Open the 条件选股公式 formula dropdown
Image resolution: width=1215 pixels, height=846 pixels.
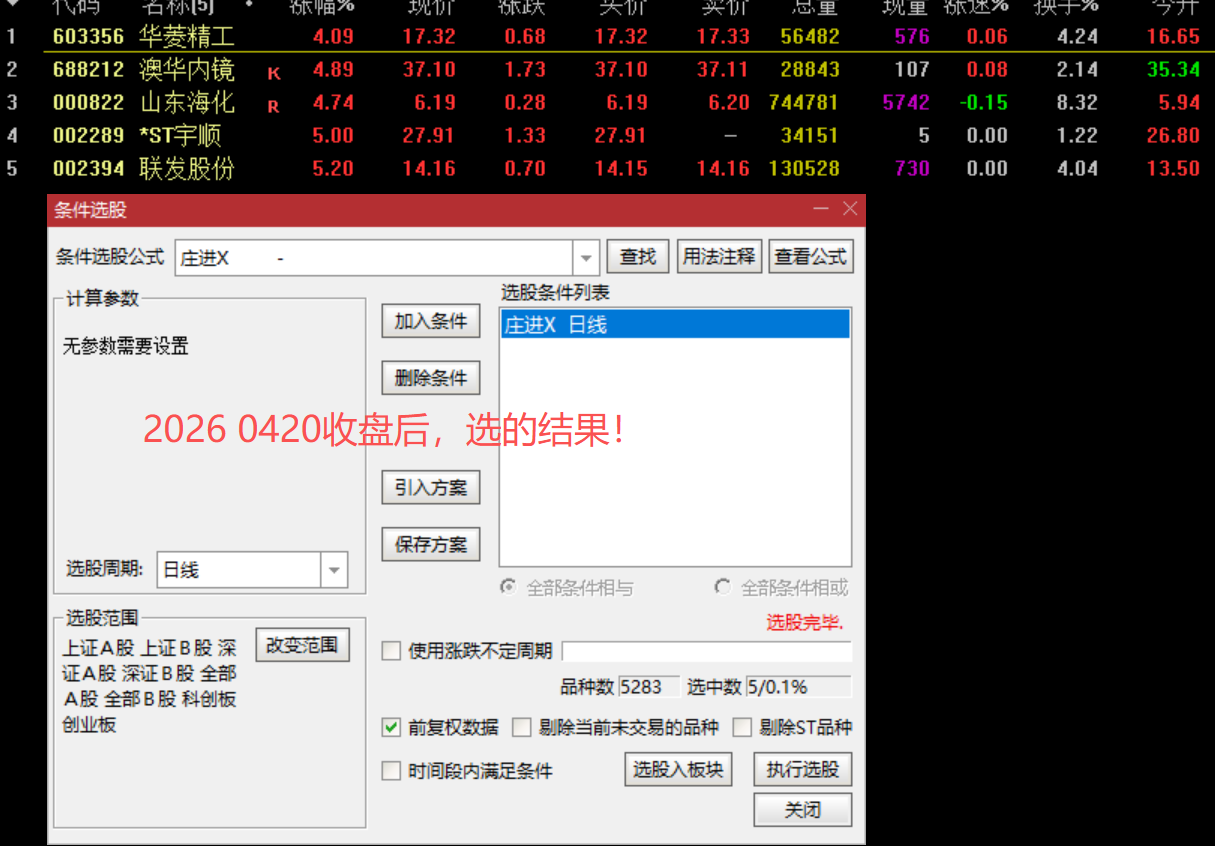(585, 257)
